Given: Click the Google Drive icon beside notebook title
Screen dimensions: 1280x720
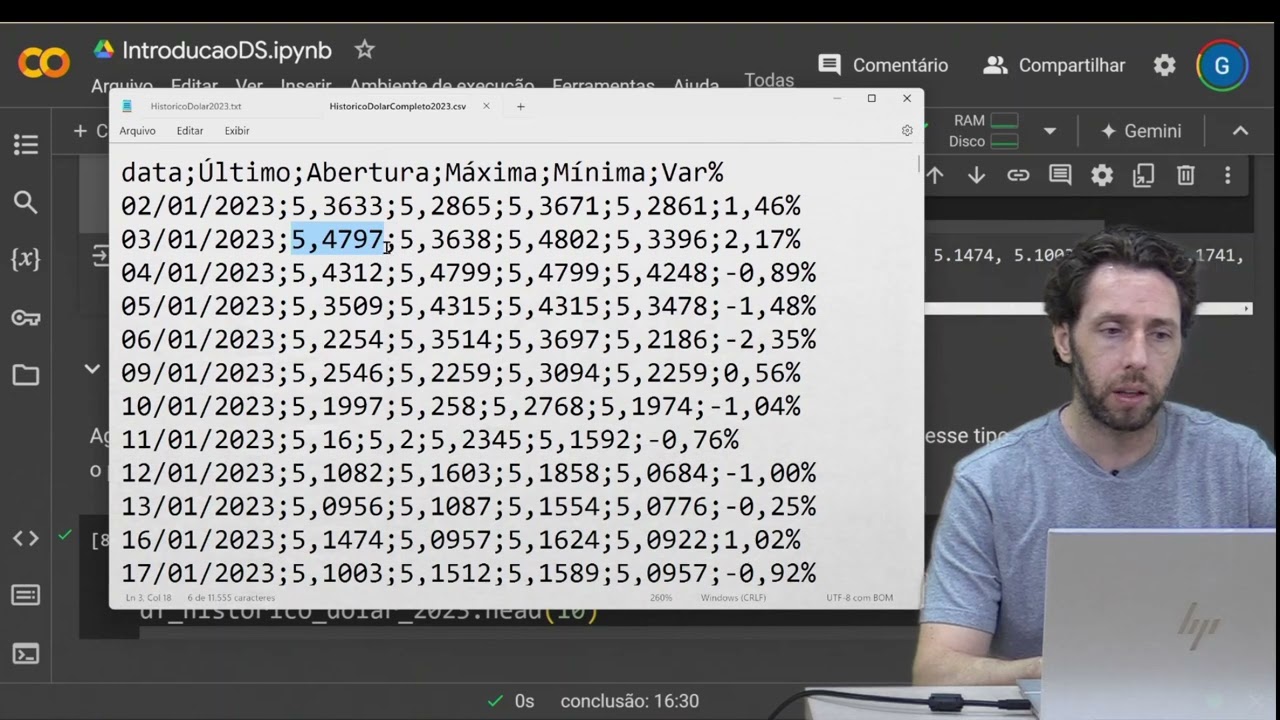Looking at the screenshot, I should (x=104, y=49).
